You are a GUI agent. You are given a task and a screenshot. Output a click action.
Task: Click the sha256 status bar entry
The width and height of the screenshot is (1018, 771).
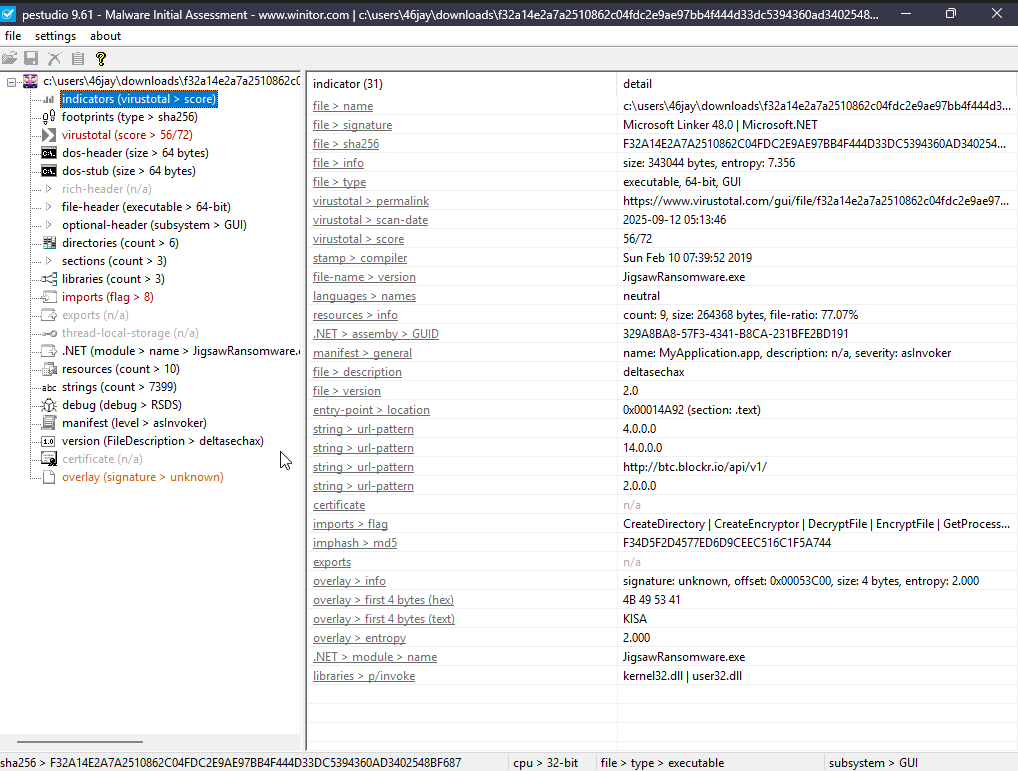[x=231, y=763]
